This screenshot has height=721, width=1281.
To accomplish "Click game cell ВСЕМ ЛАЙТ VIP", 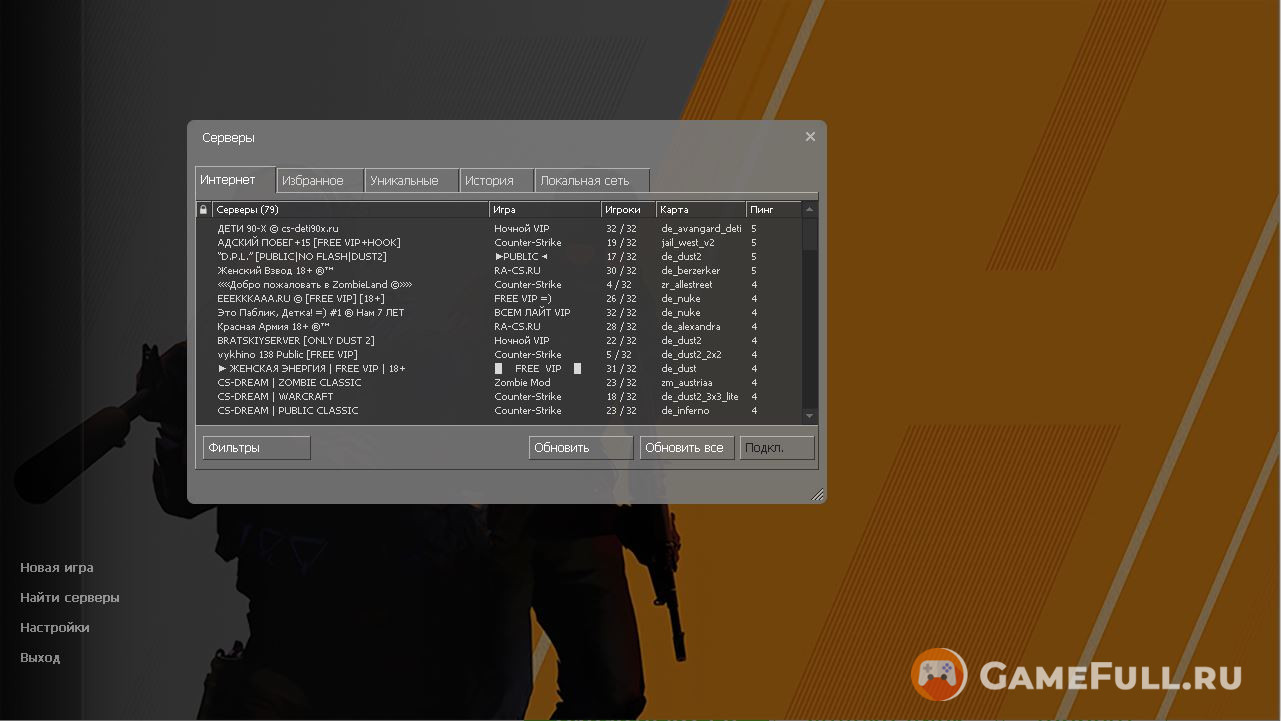I will [532, 313].
